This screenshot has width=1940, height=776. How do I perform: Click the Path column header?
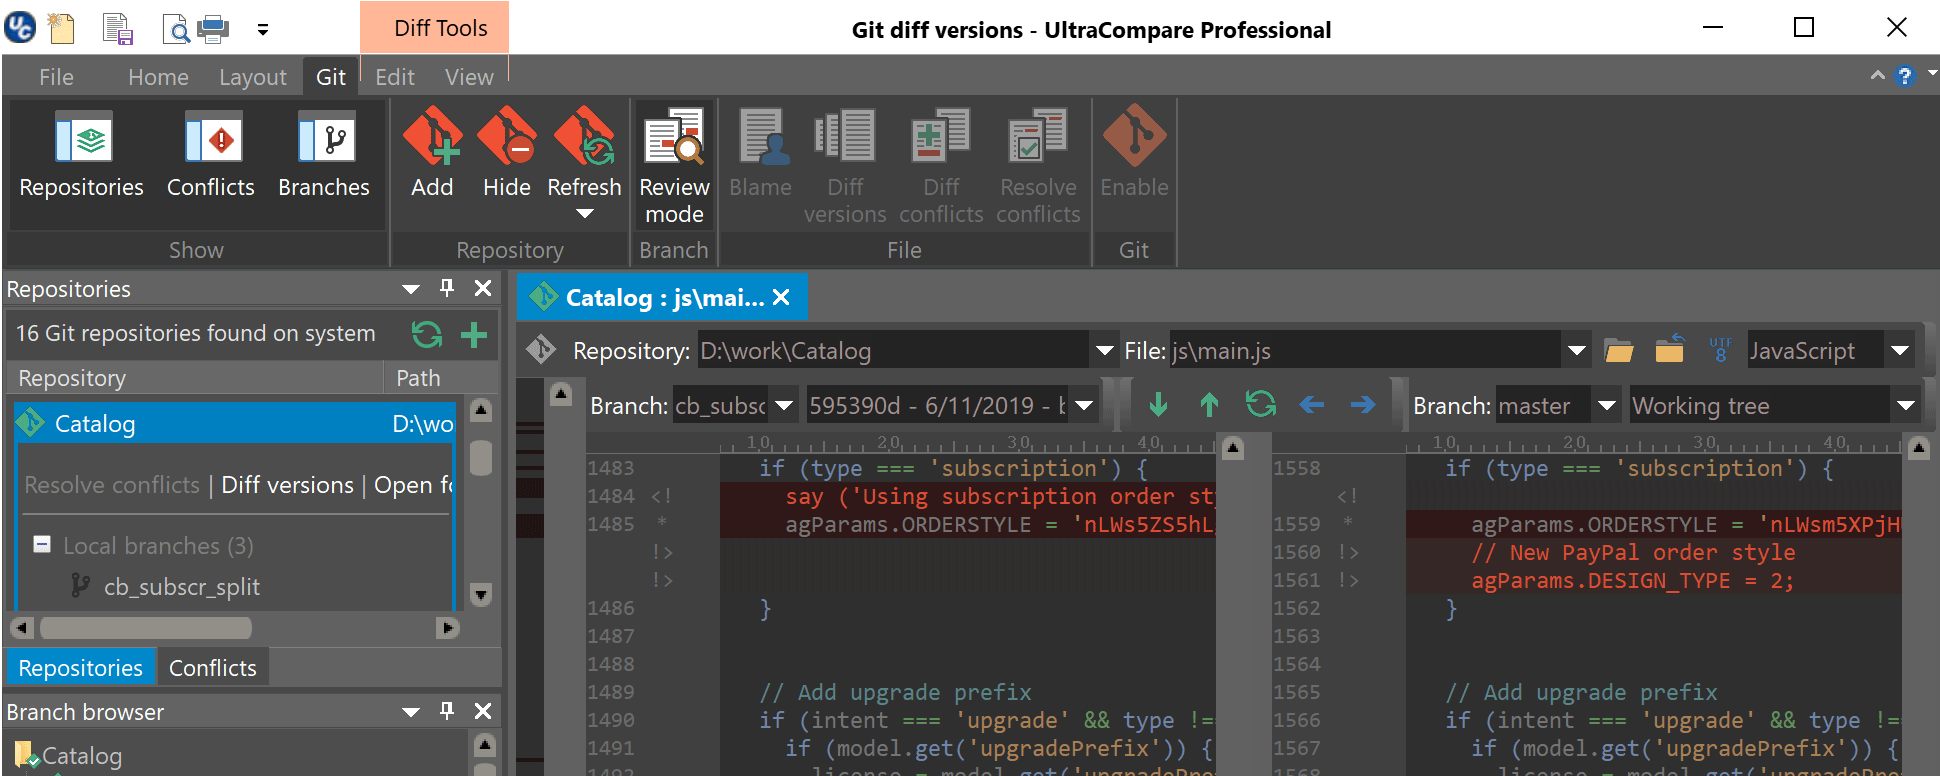[x=440, y=378]
